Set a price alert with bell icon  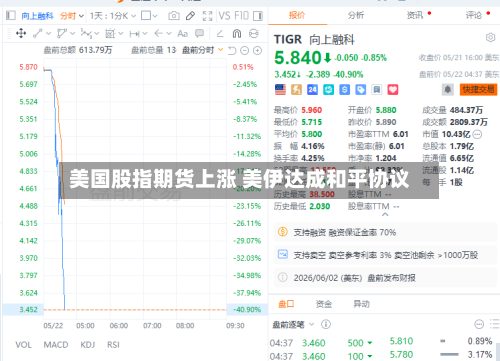pyautogui.click(x=448, y=89)
